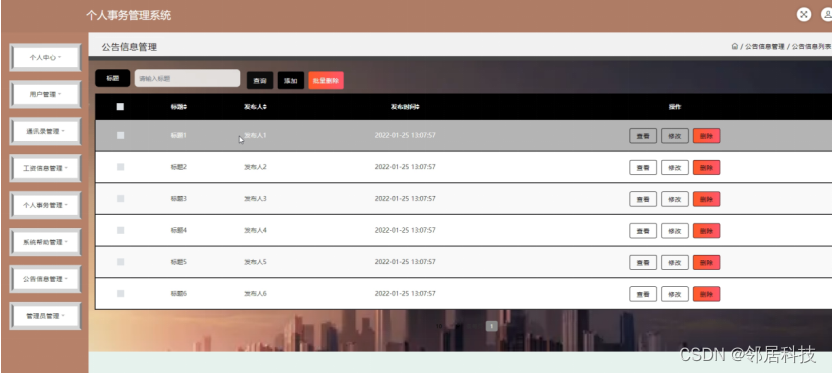
Task: Click the 添加 add button
Action: [x=291, y=81]
